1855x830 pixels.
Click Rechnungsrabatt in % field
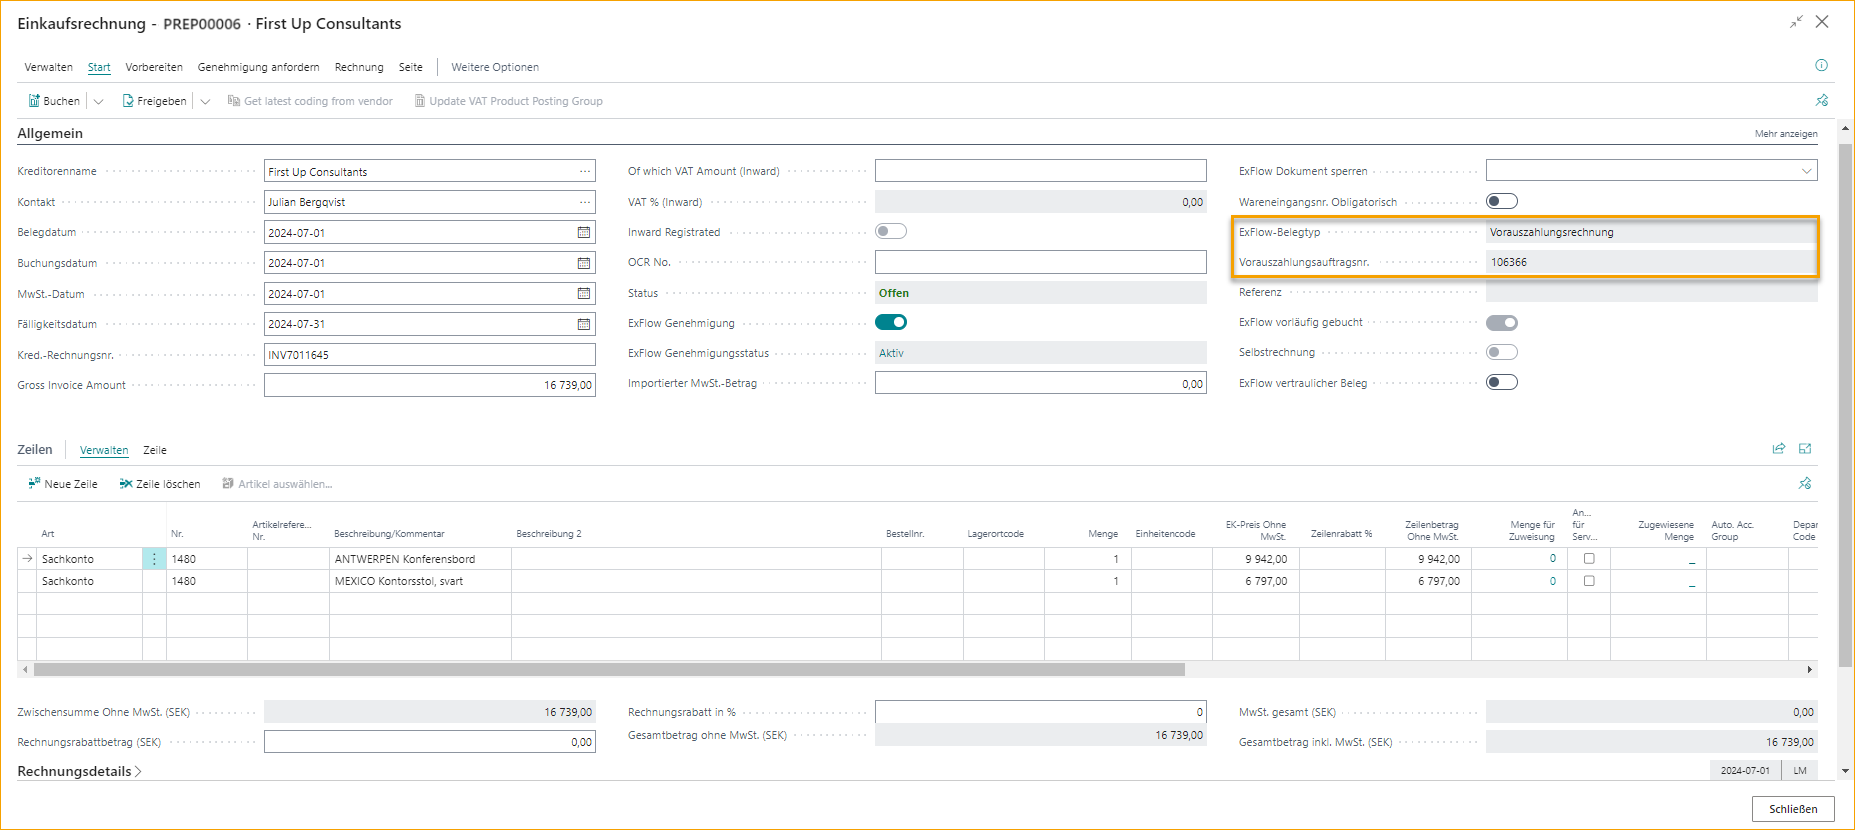click(1041, 712)
